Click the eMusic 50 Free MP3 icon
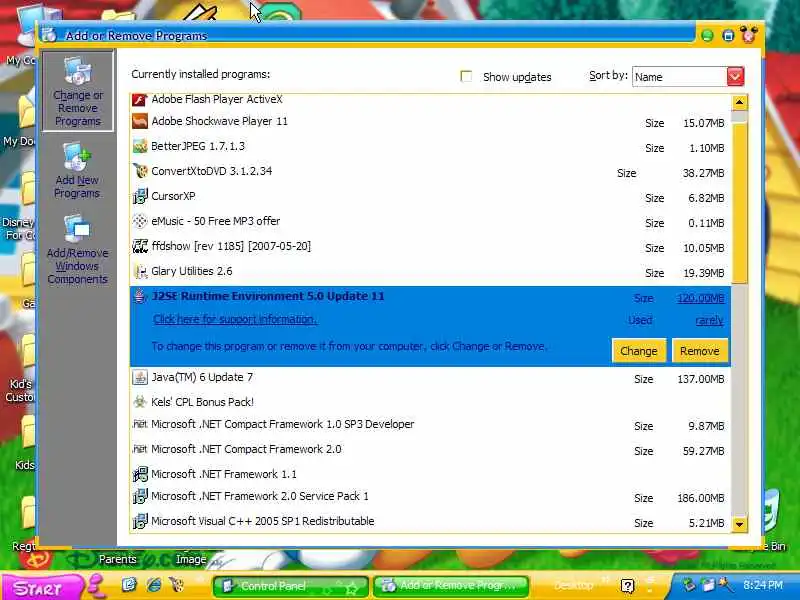Viewport: 800px width, 600px height. click(140, 221)
